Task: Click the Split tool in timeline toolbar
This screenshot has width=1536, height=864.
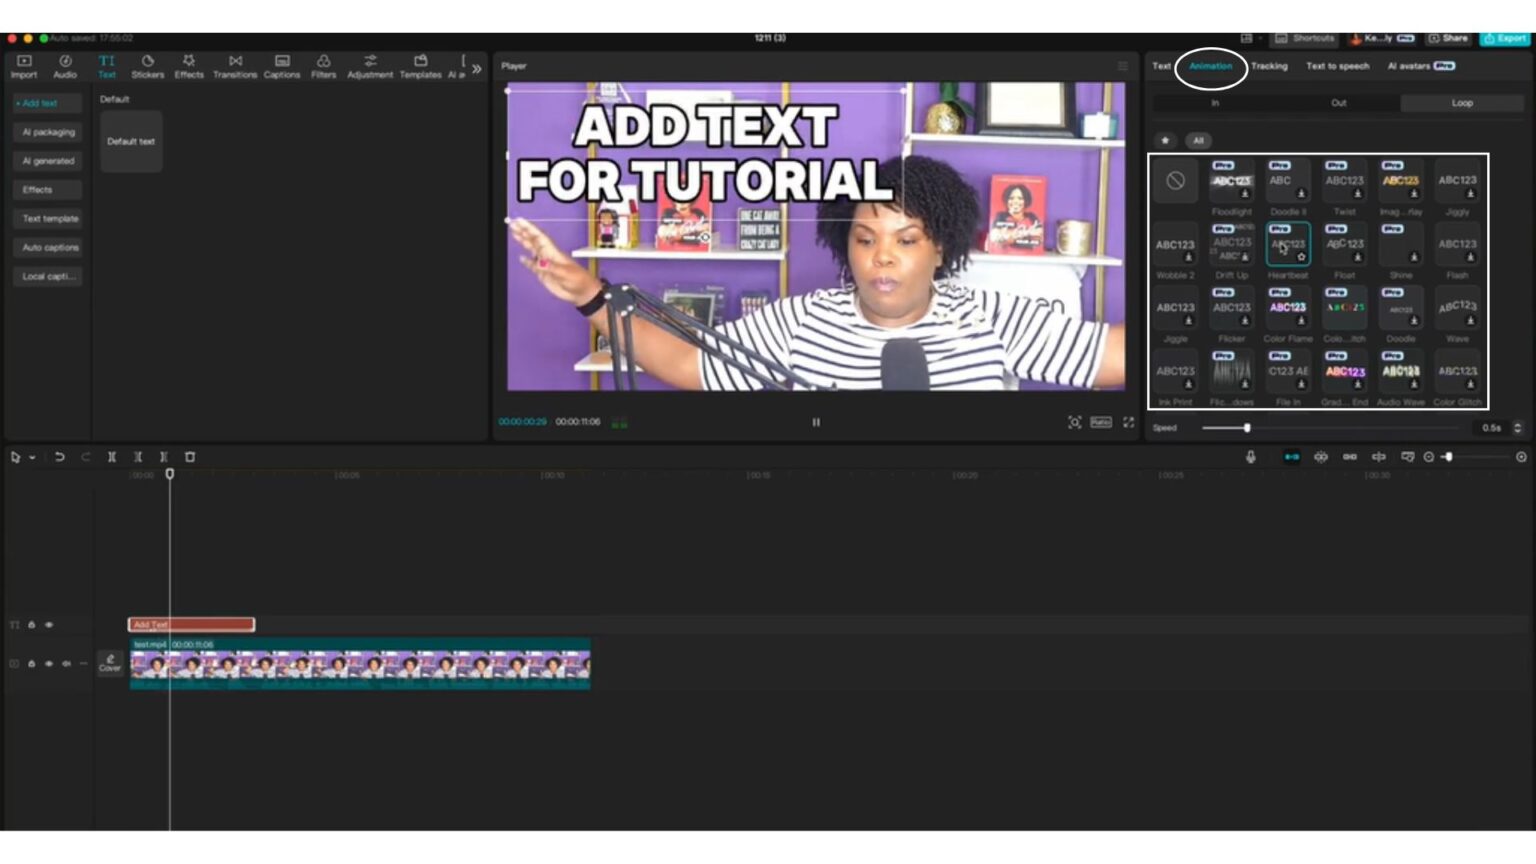Action: (x=112, y=457)
